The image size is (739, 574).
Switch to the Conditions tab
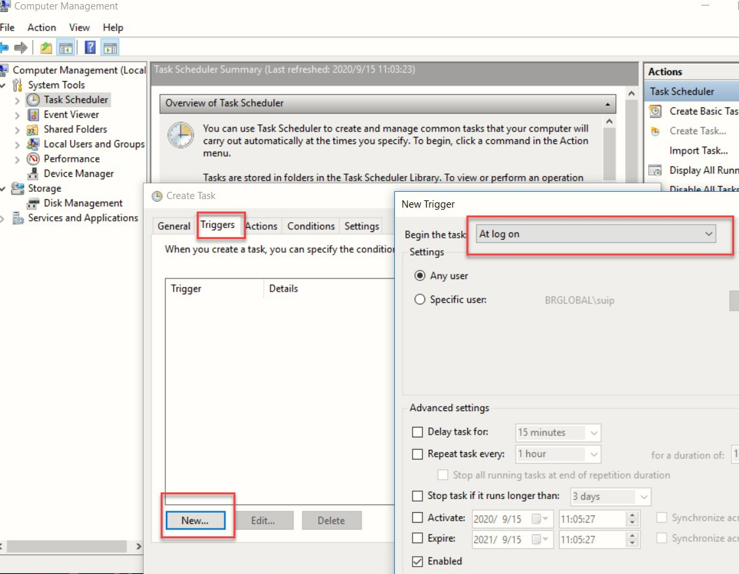(x=311, y=226)
